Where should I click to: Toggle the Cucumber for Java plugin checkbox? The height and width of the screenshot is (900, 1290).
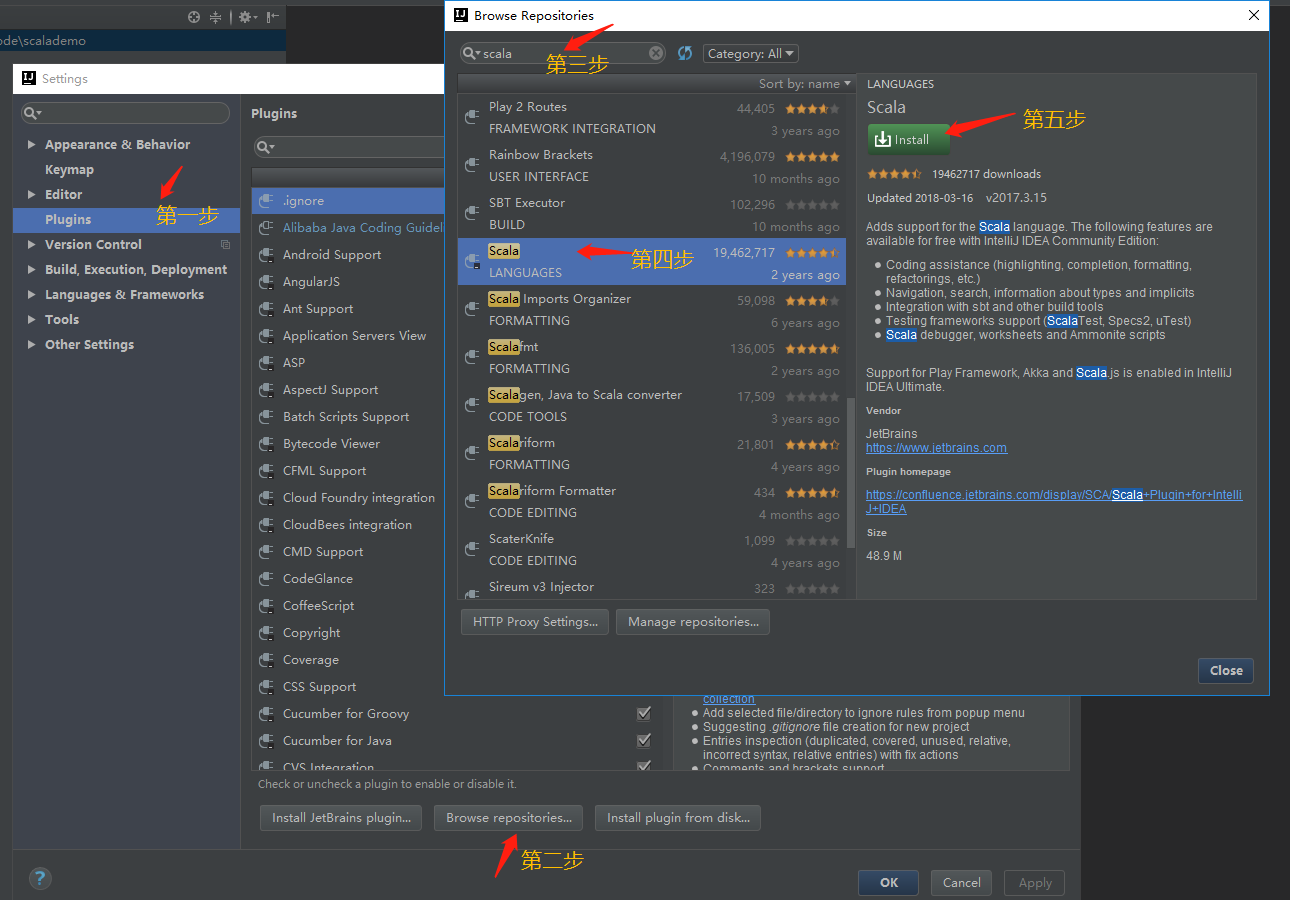pos(644,740)
